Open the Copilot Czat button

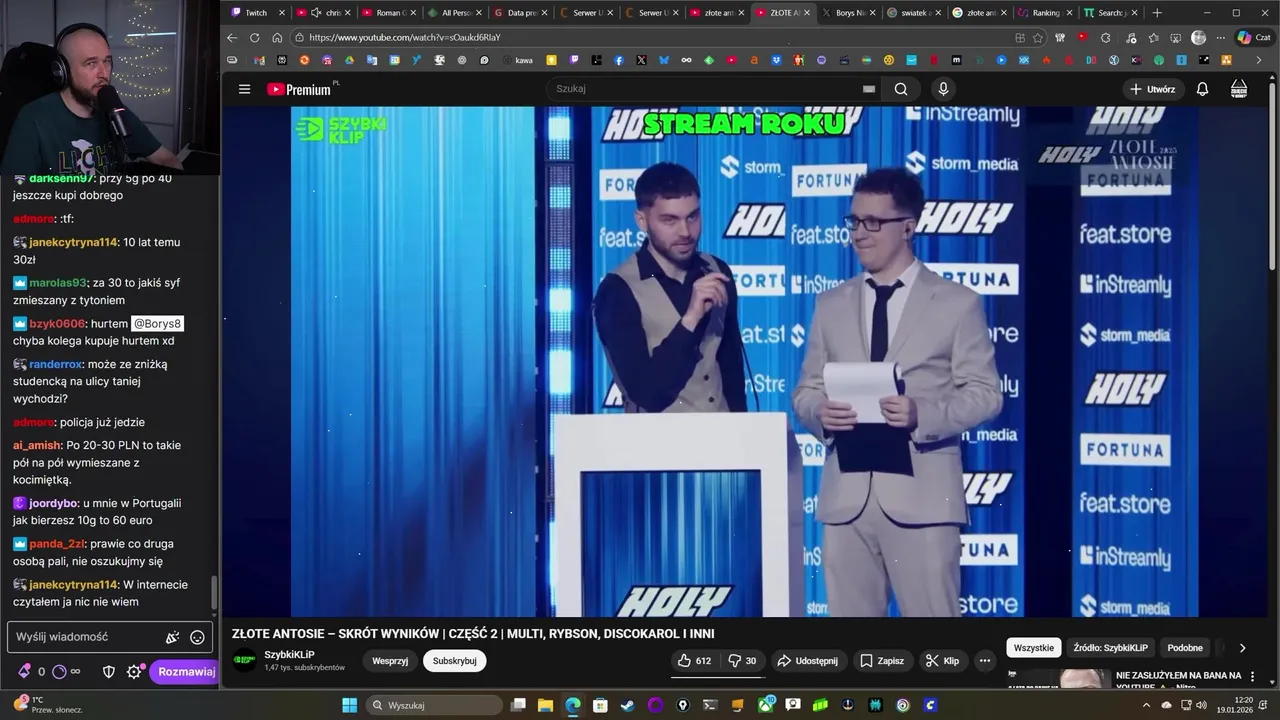1254,37
